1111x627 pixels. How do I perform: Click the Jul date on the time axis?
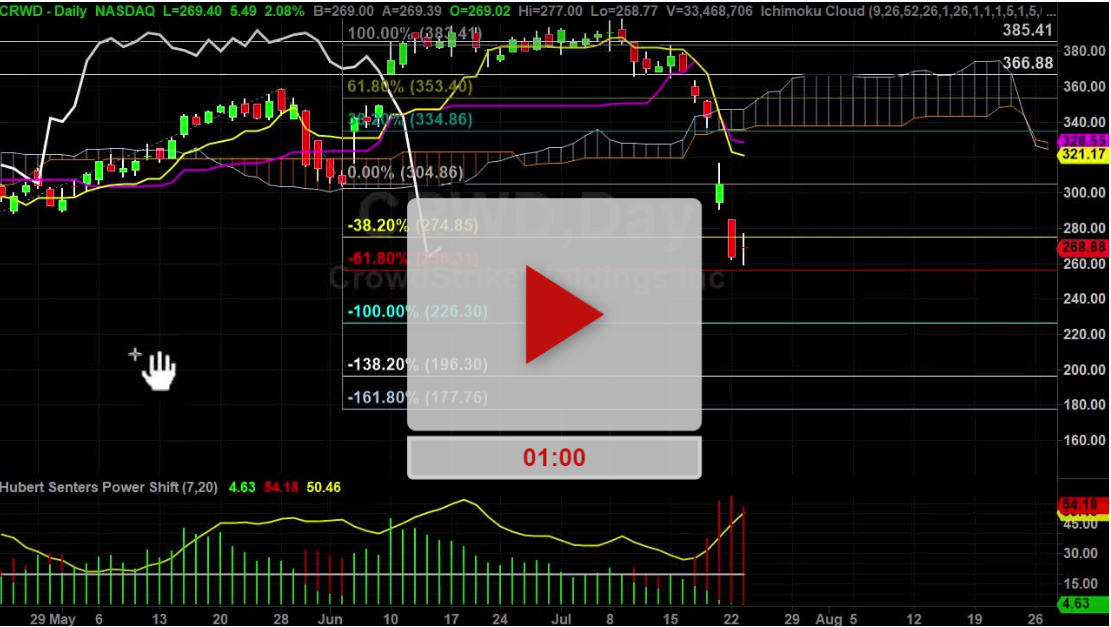561,619
